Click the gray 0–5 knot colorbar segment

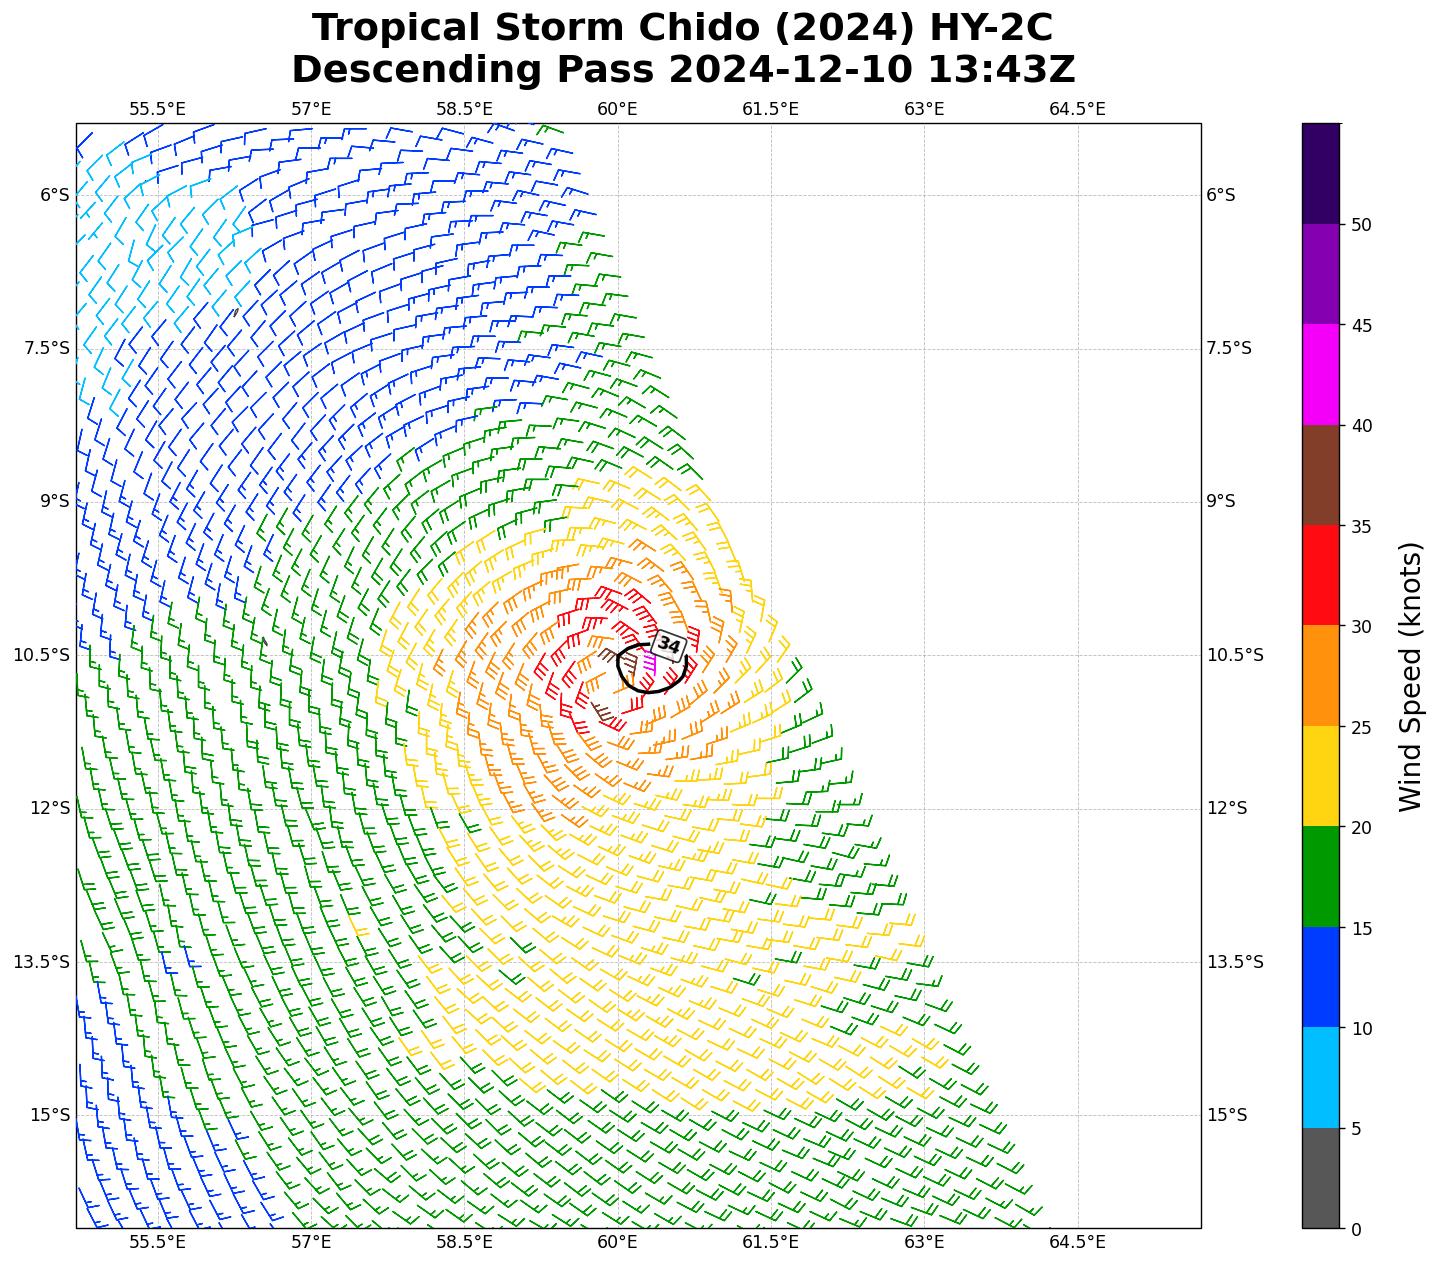pyautogui.click(x=1320, y=1178)
